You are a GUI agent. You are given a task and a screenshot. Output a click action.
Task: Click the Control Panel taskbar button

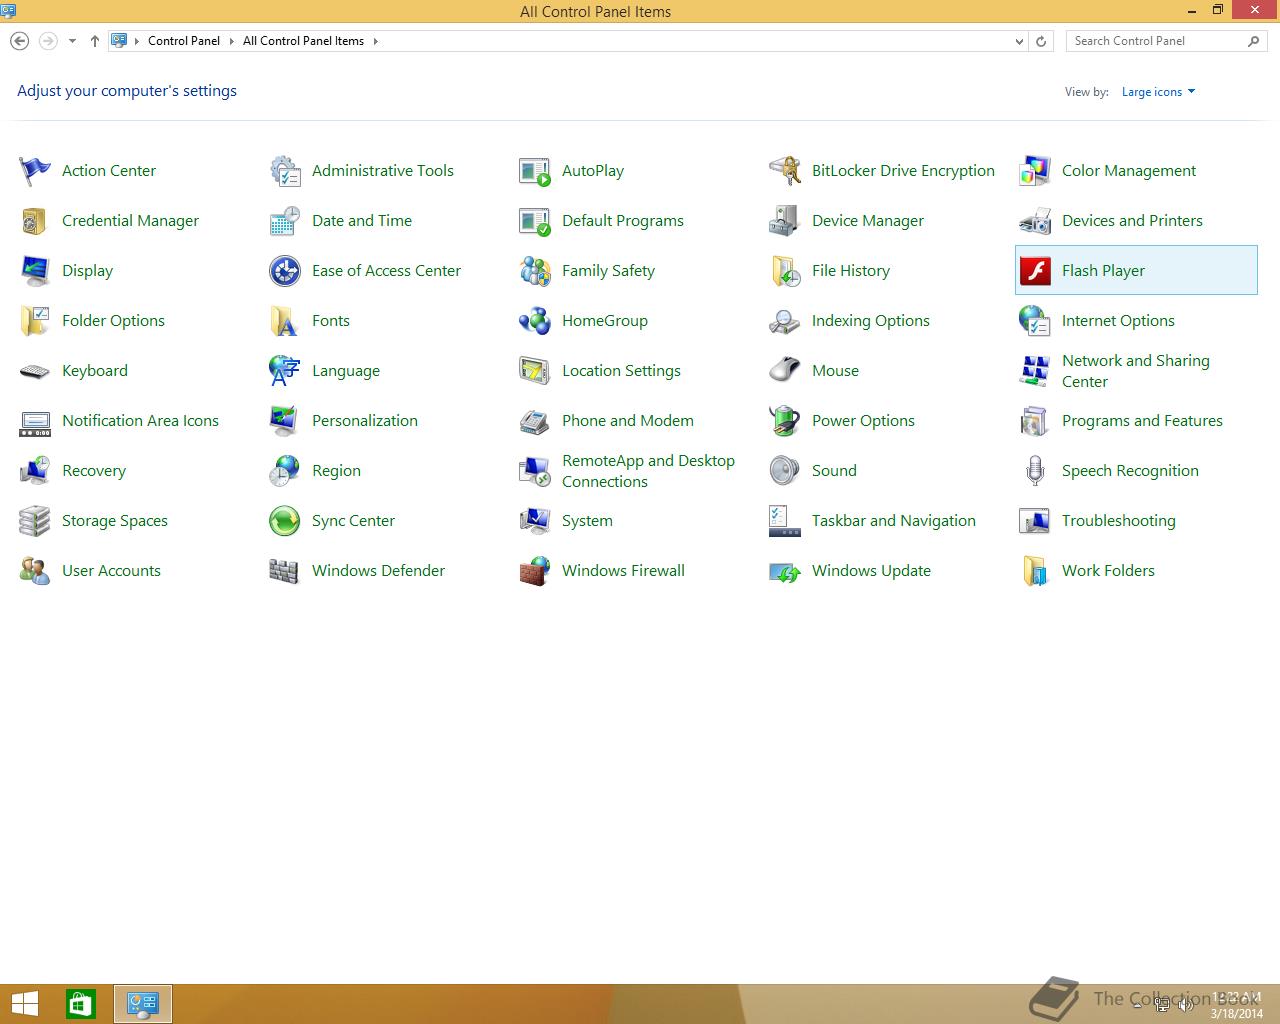[143, 1004]
